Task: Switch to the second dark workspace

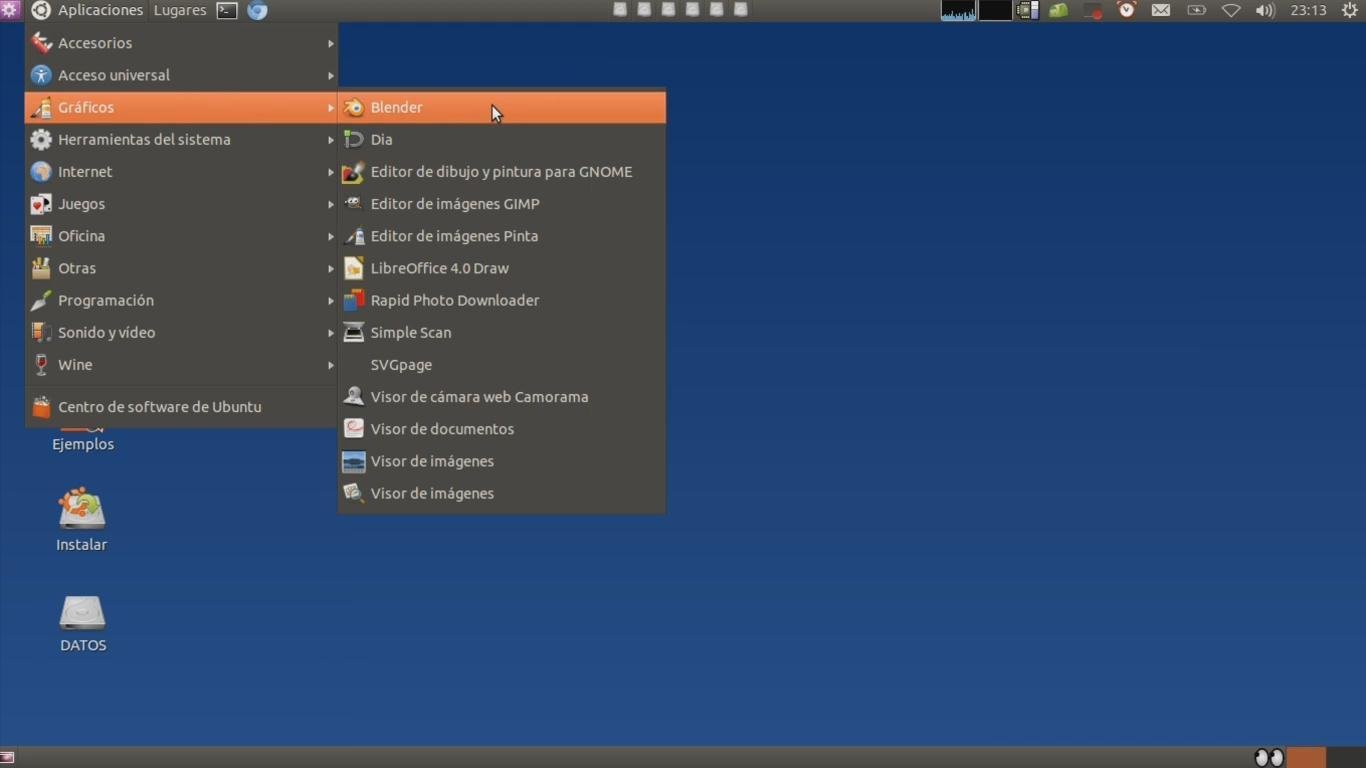Action: click(1346, 757)
